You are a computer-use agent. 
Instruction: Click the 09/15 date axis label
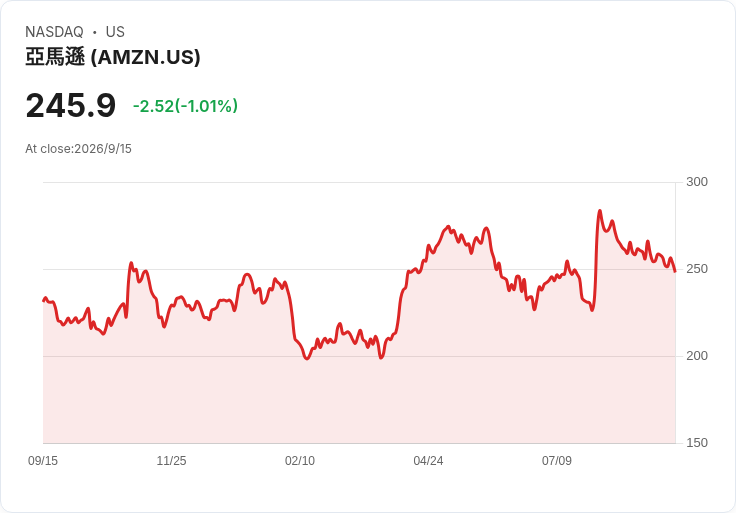click(43, 461)
